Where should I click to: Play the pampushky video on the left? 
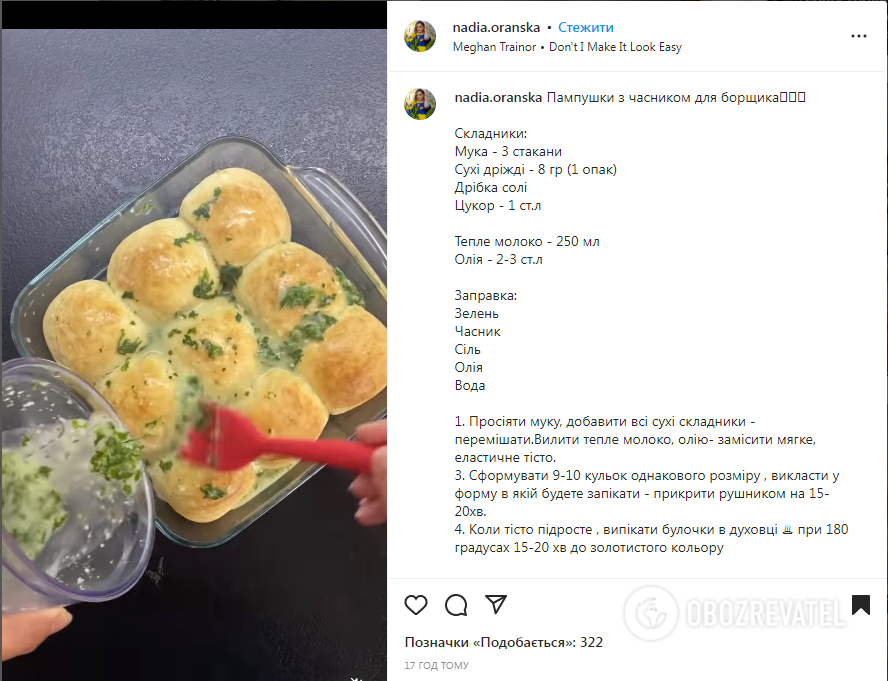[x=194, y=355]
